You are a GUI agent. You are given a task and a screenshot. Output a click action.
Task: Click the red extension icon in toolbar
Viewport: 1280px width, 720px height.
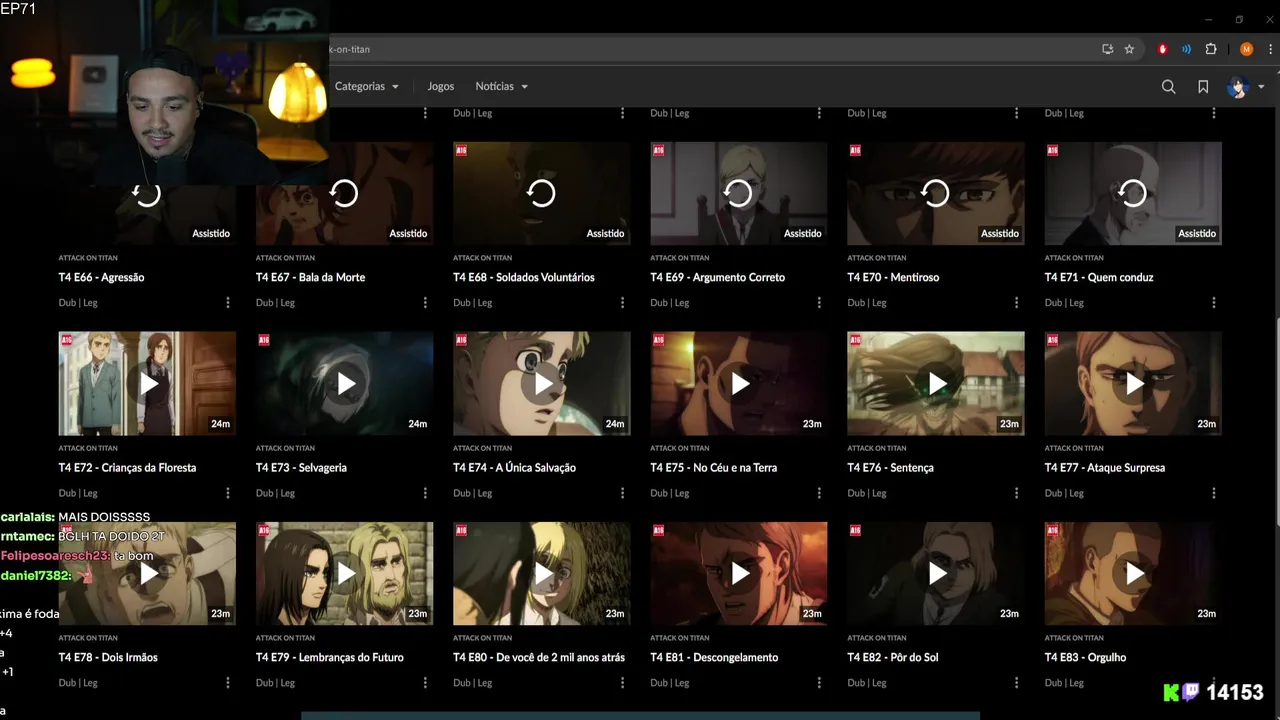pos(1162,49)
